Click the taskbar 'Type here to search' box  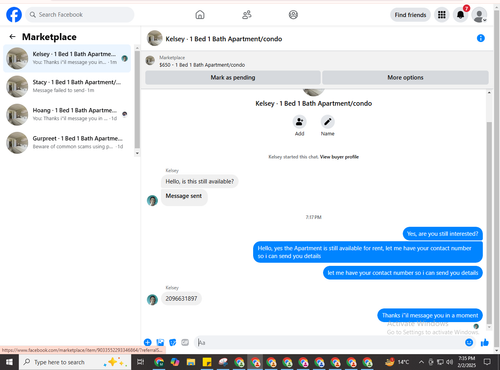(x=75, y=362)
